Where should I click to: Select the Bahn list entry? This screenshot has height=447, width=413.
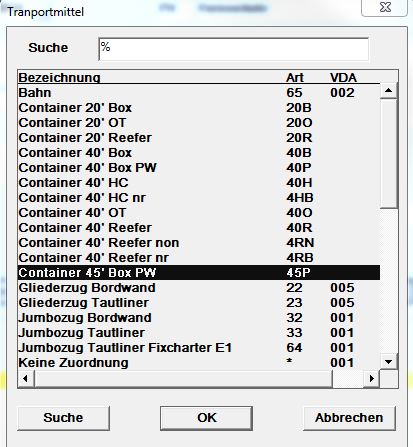tap(199, 92)
